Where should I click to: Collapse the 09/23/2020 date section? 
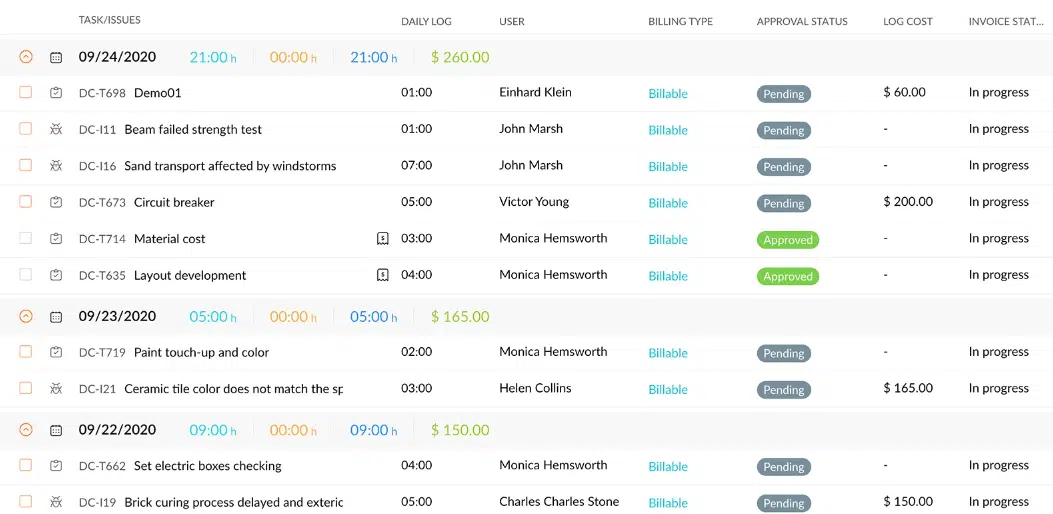pos(26,317)
